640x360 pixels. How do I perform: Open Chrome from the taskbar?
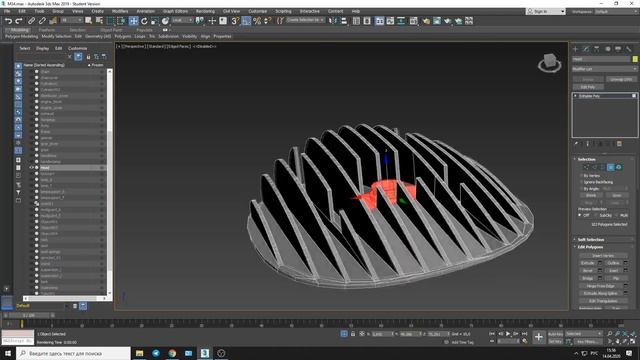[172, 353]
